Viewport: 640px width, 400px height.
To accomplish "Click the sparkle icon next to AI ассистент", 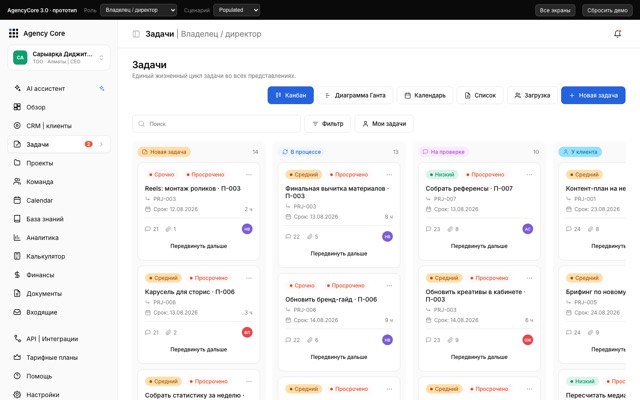I will 102,88.
